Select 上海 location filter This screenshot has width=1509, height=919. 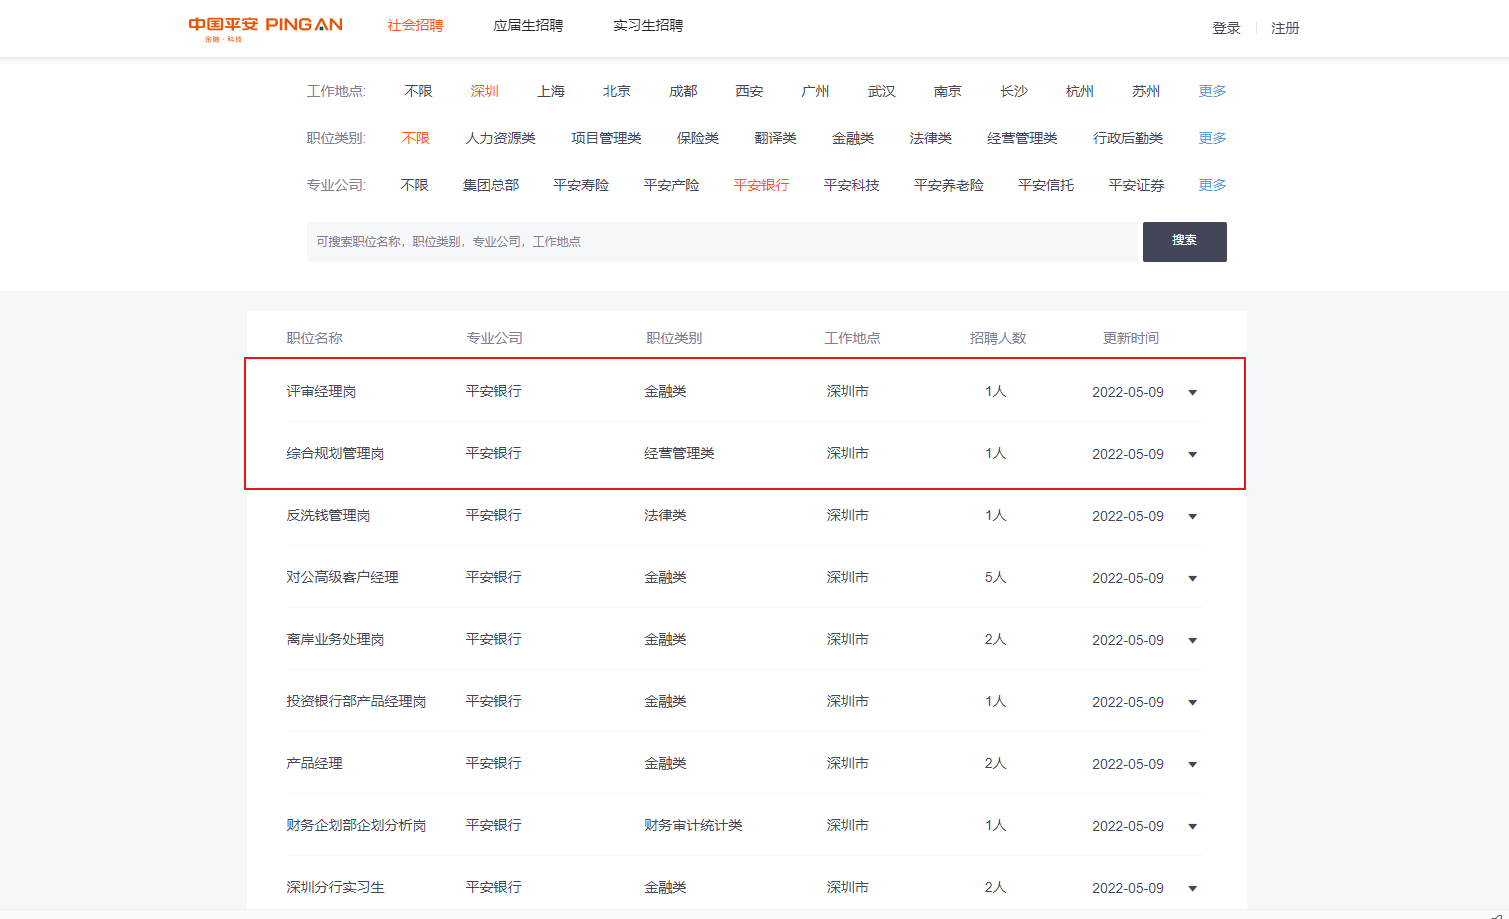pos(551,91)
